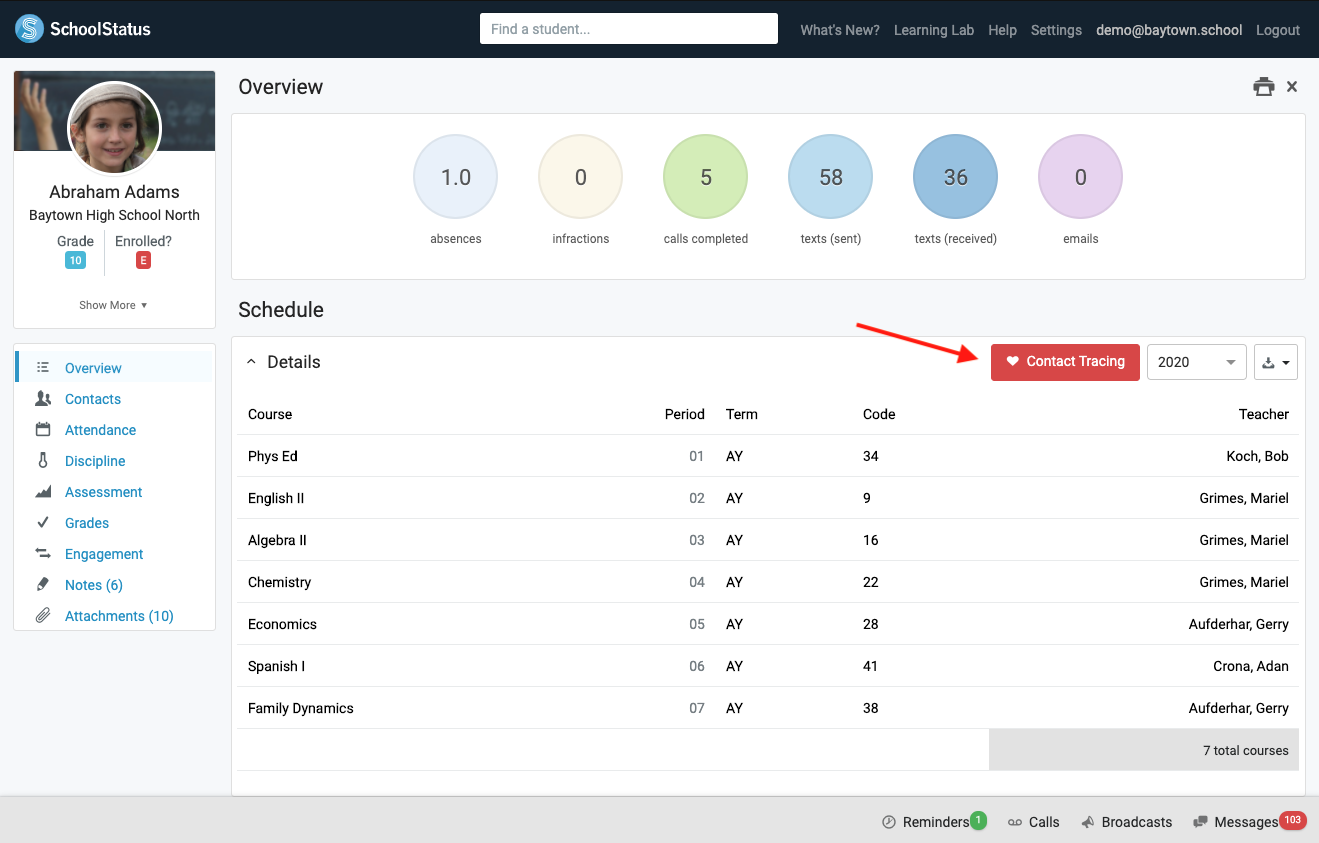Click the calls completed circle
This screenshot has height=843, width=1319.
click(x=705, y=177)
